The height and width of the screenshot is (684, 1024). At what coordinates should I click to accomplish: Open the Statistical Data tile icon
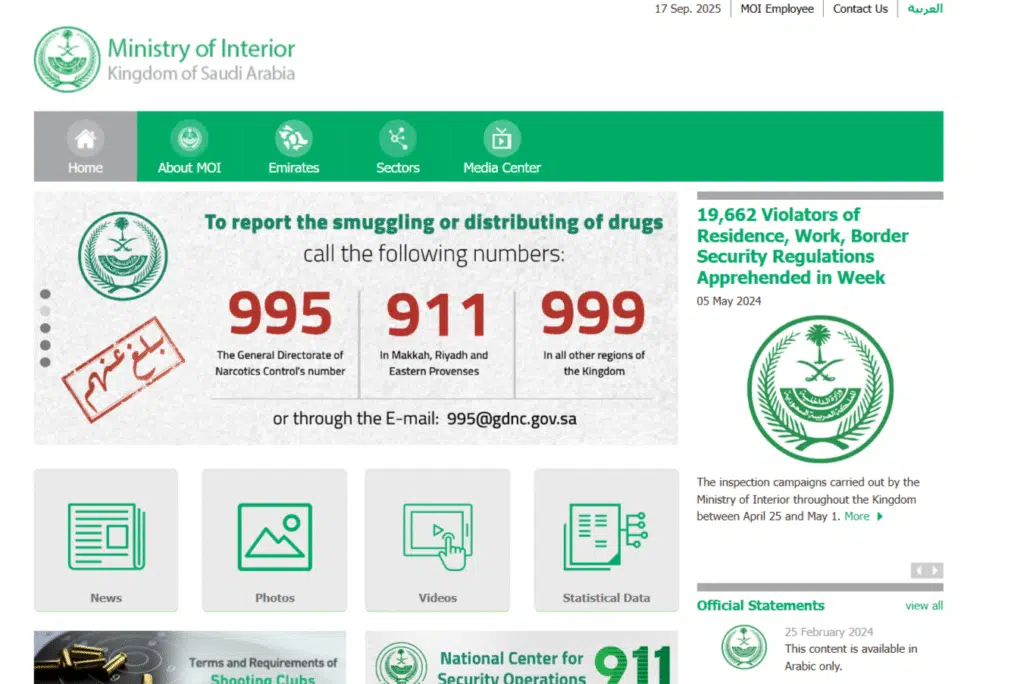605,537
